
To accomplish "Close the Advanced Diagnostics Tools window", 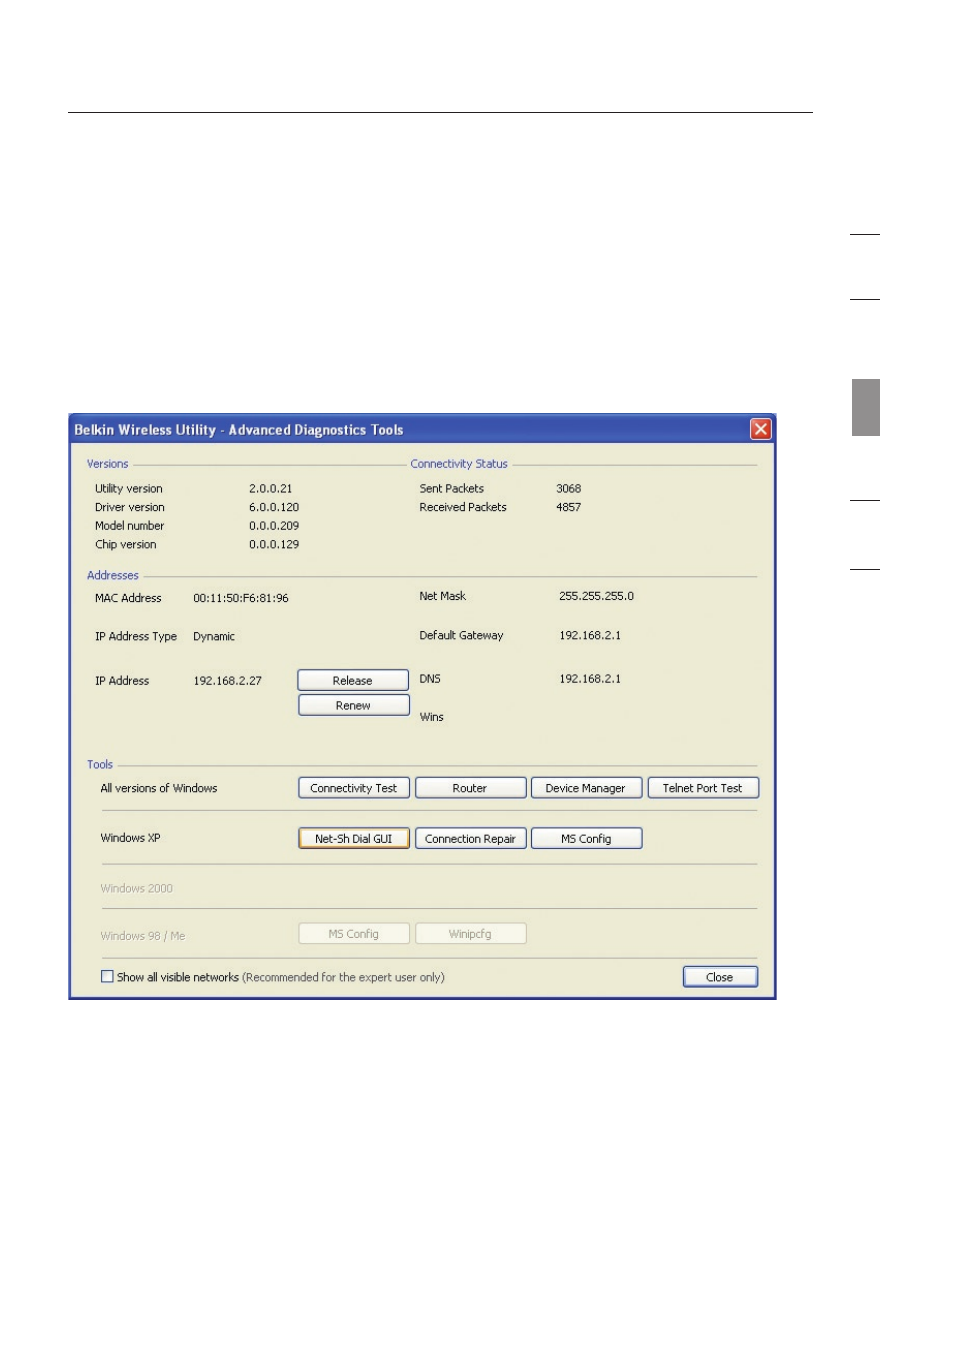I will [x=761, y=429].
